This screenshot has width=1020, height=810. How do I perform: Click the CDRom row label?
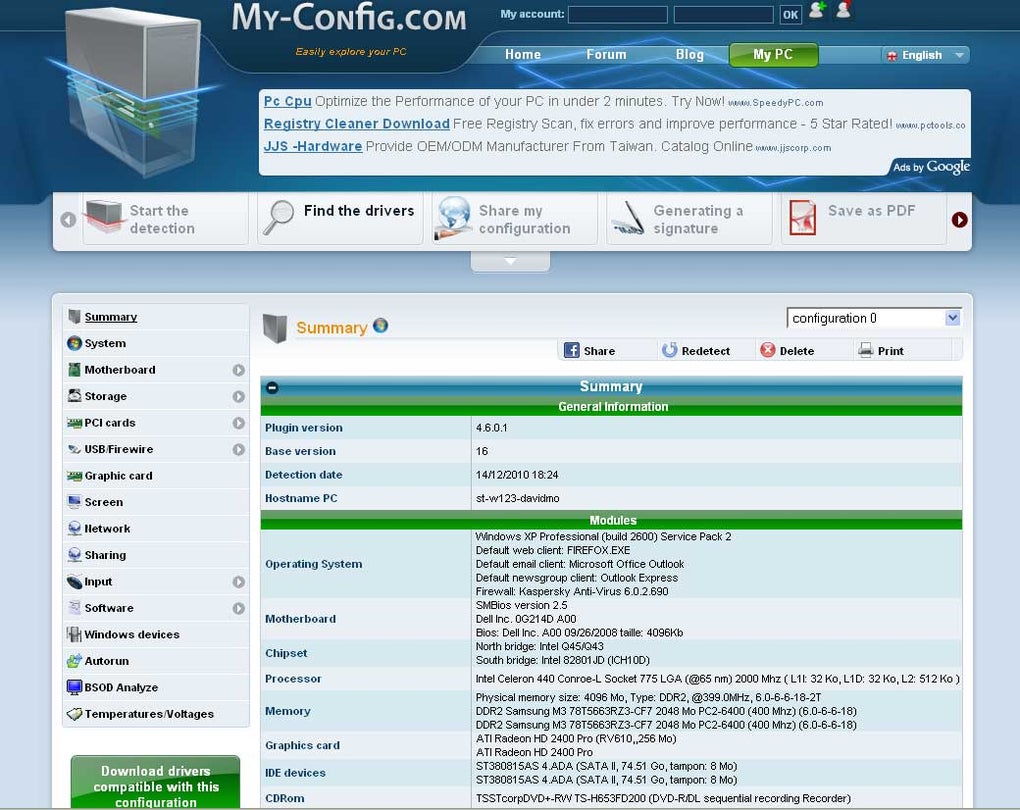click(x=284, y=798)
